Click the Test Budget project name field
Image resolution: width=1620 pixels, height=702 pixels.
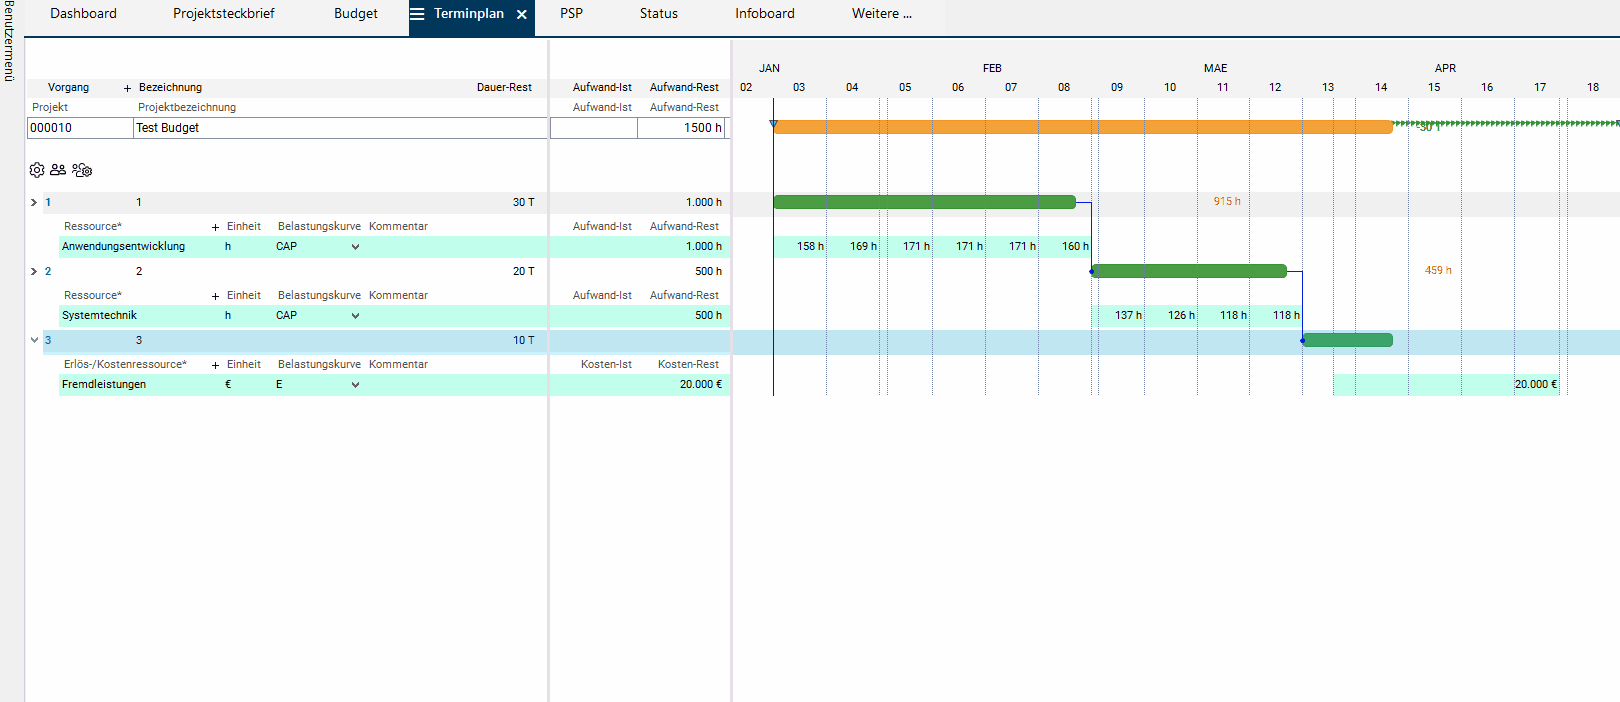[x=340, y=128]
